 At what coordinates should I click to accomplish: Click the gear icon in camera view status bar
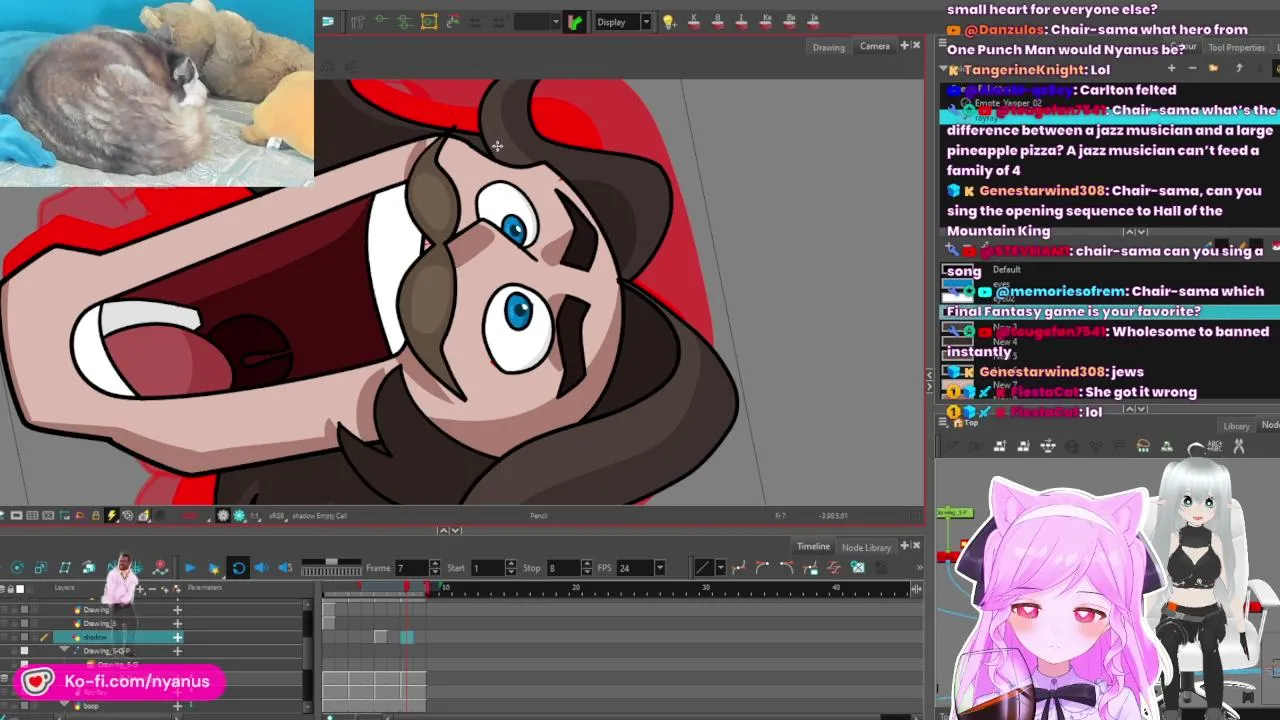(x=223, y=516)
